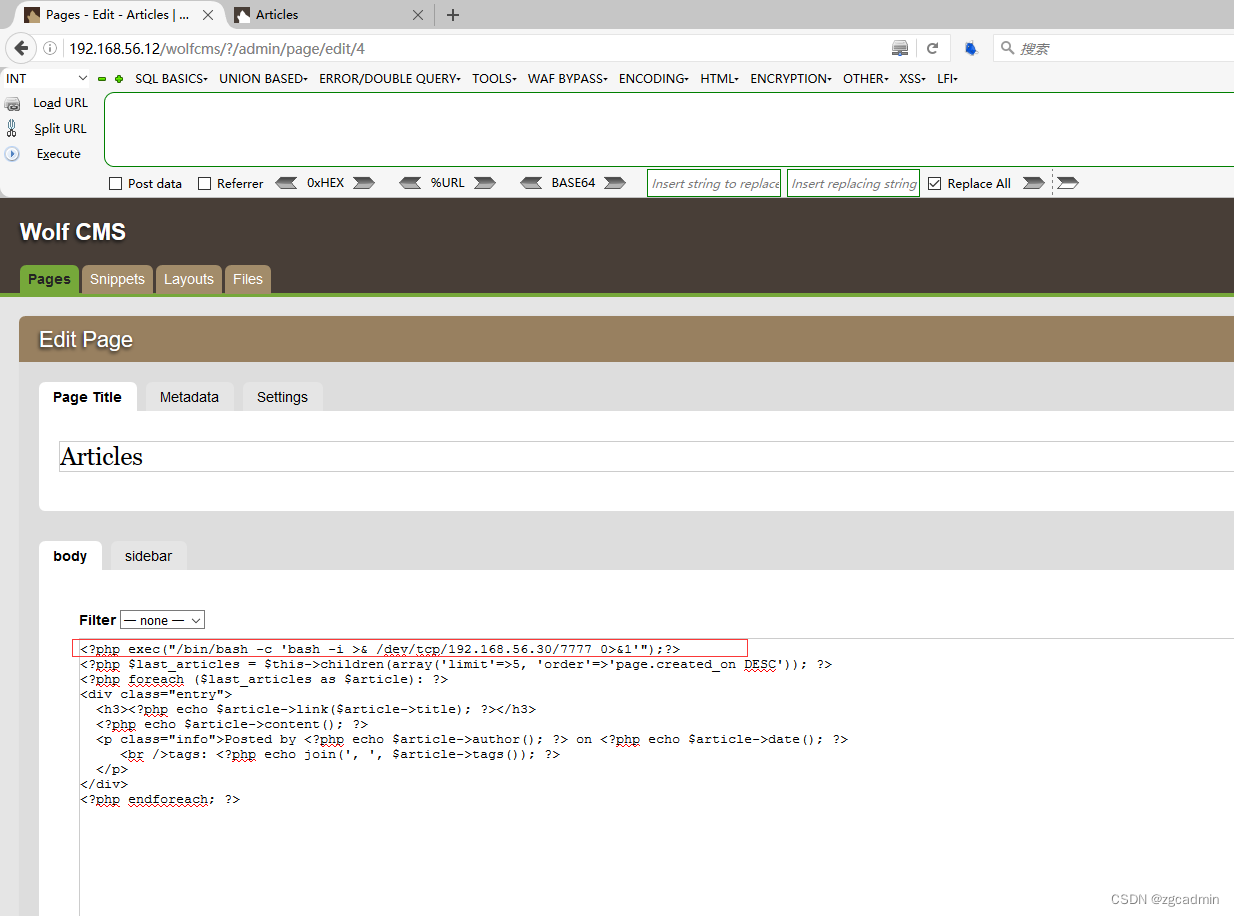Click the HackBar green minus icon
Viewport: 1234px width, 916px height.
coord(102,79)
